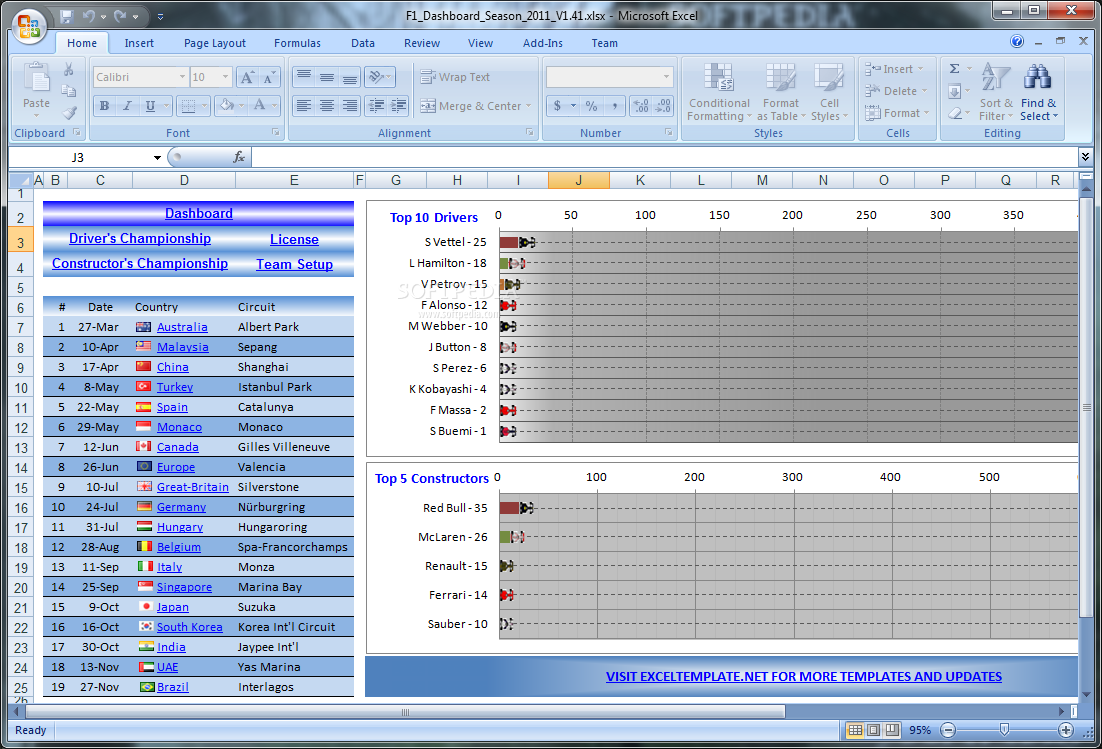Switch to the Data tab

(x=363, y=43)
